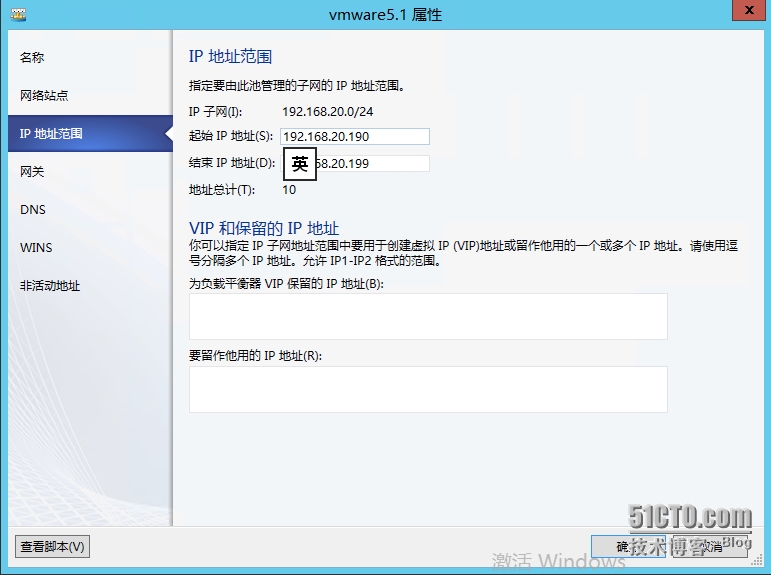
Task: Click the VIP 和保留的 IP 地址 heading
Action: pos(264,228)
